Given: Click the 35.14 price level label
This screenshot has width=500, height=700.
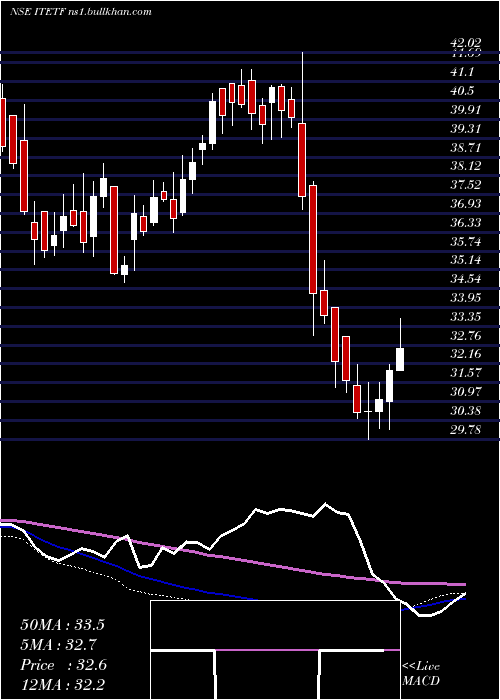Looking at the screenshot, I should pyautogui.click(x=466, y=260).
